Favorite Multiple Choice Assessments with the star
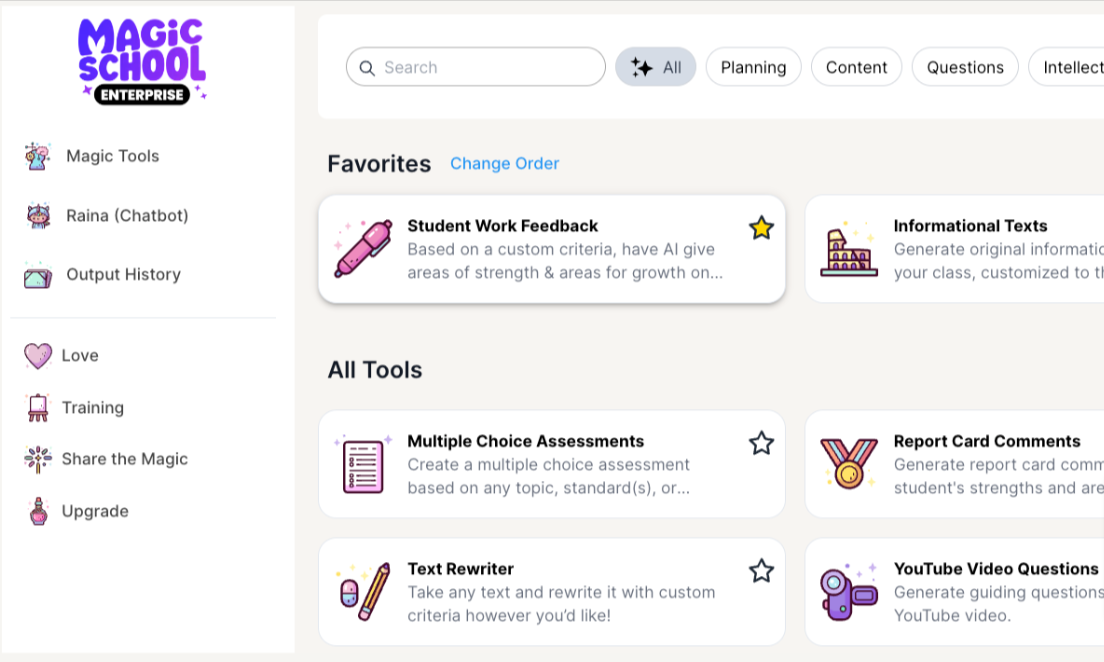 tap(761, 443)
